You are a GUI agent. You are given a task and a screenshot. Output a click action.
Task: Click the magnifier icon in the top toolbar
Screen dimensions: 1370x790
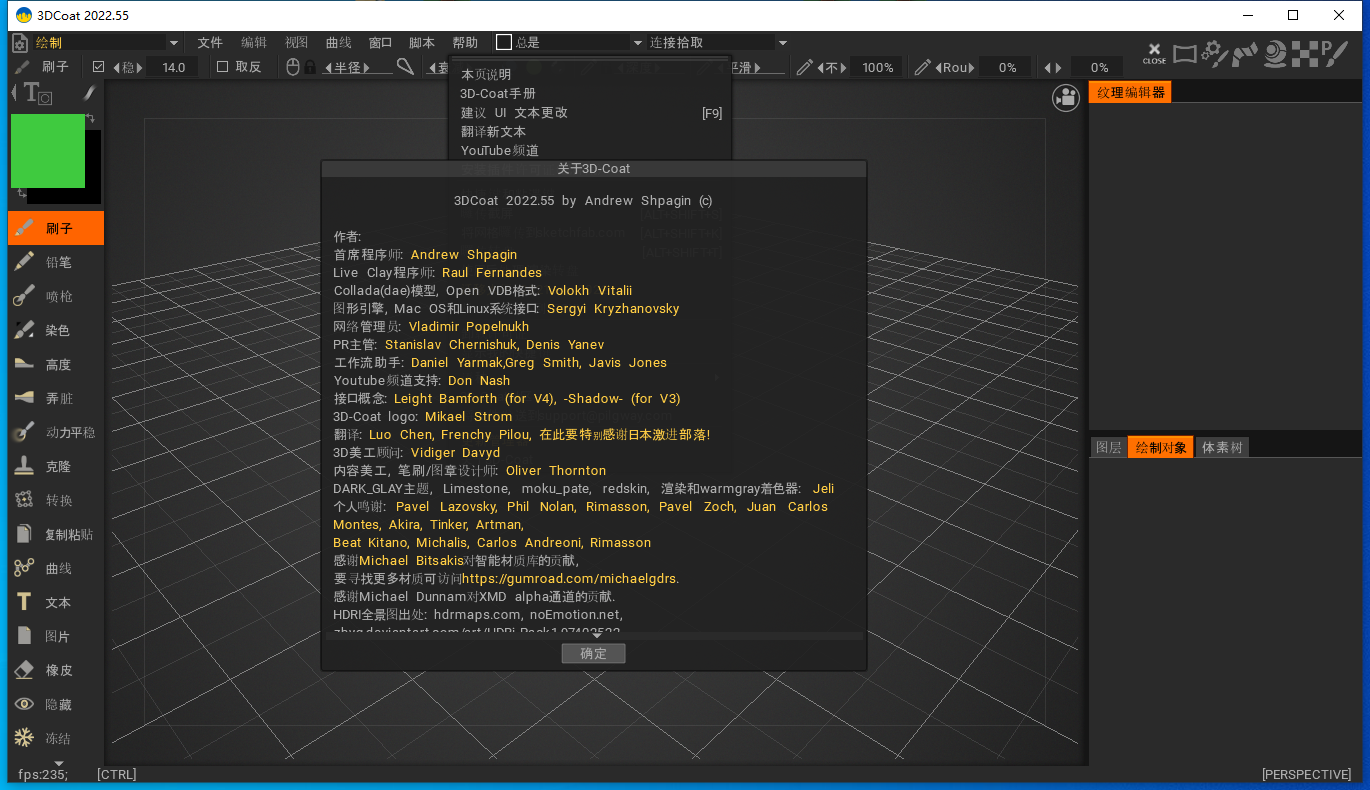[x=404, y=67]
